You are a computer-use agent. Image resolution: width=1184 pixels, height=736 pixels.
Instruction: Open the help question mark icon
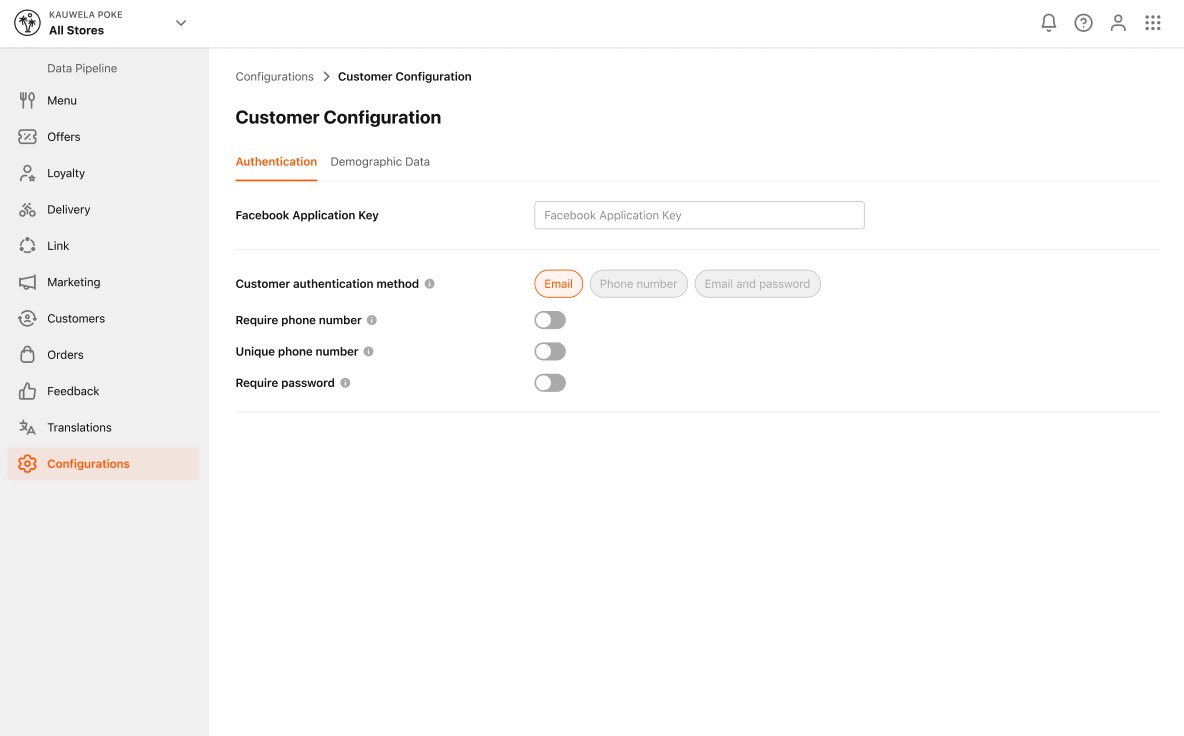pyautogui.click(x=1083, y=21)
